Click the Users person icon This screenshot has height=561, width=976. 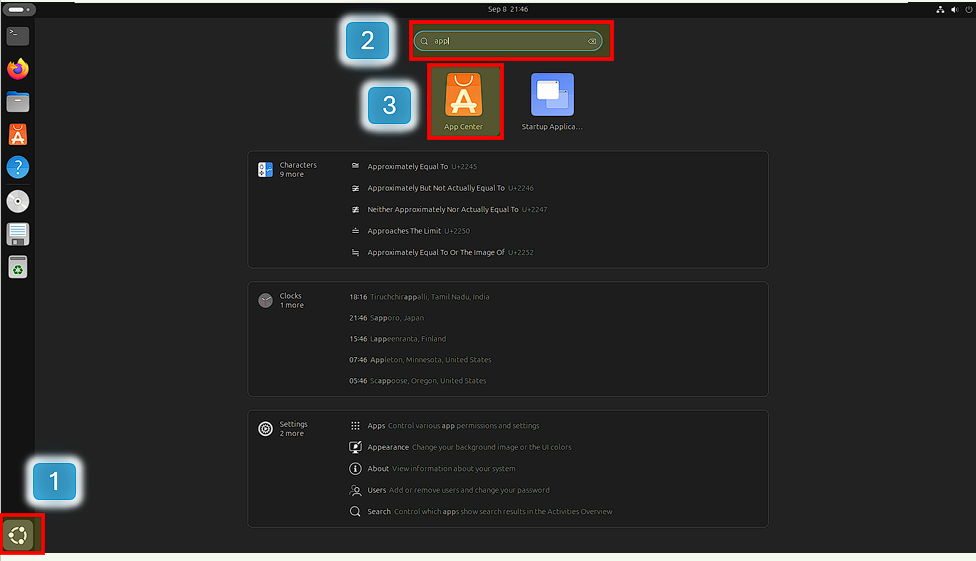click(355, 490)
